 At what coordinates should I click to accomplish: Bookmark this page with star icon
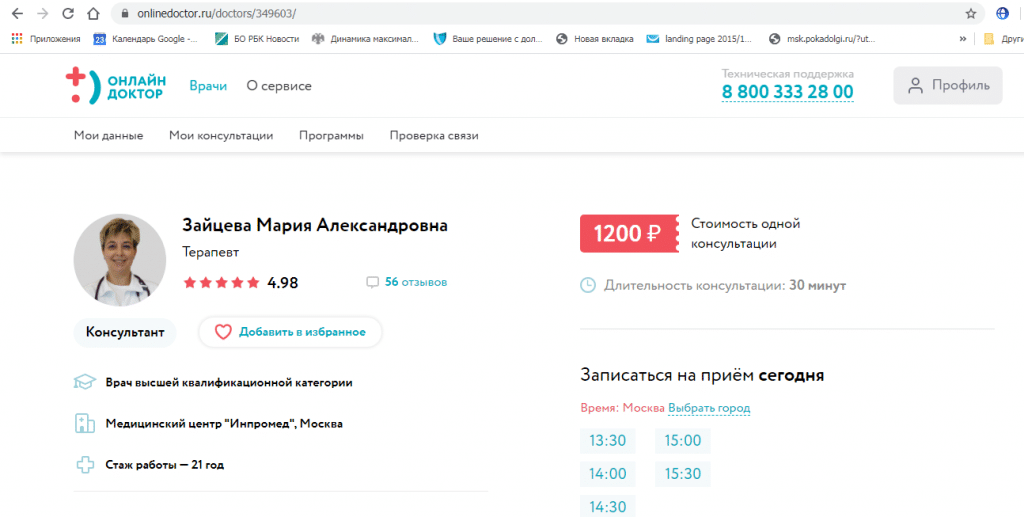coord(971,14)
